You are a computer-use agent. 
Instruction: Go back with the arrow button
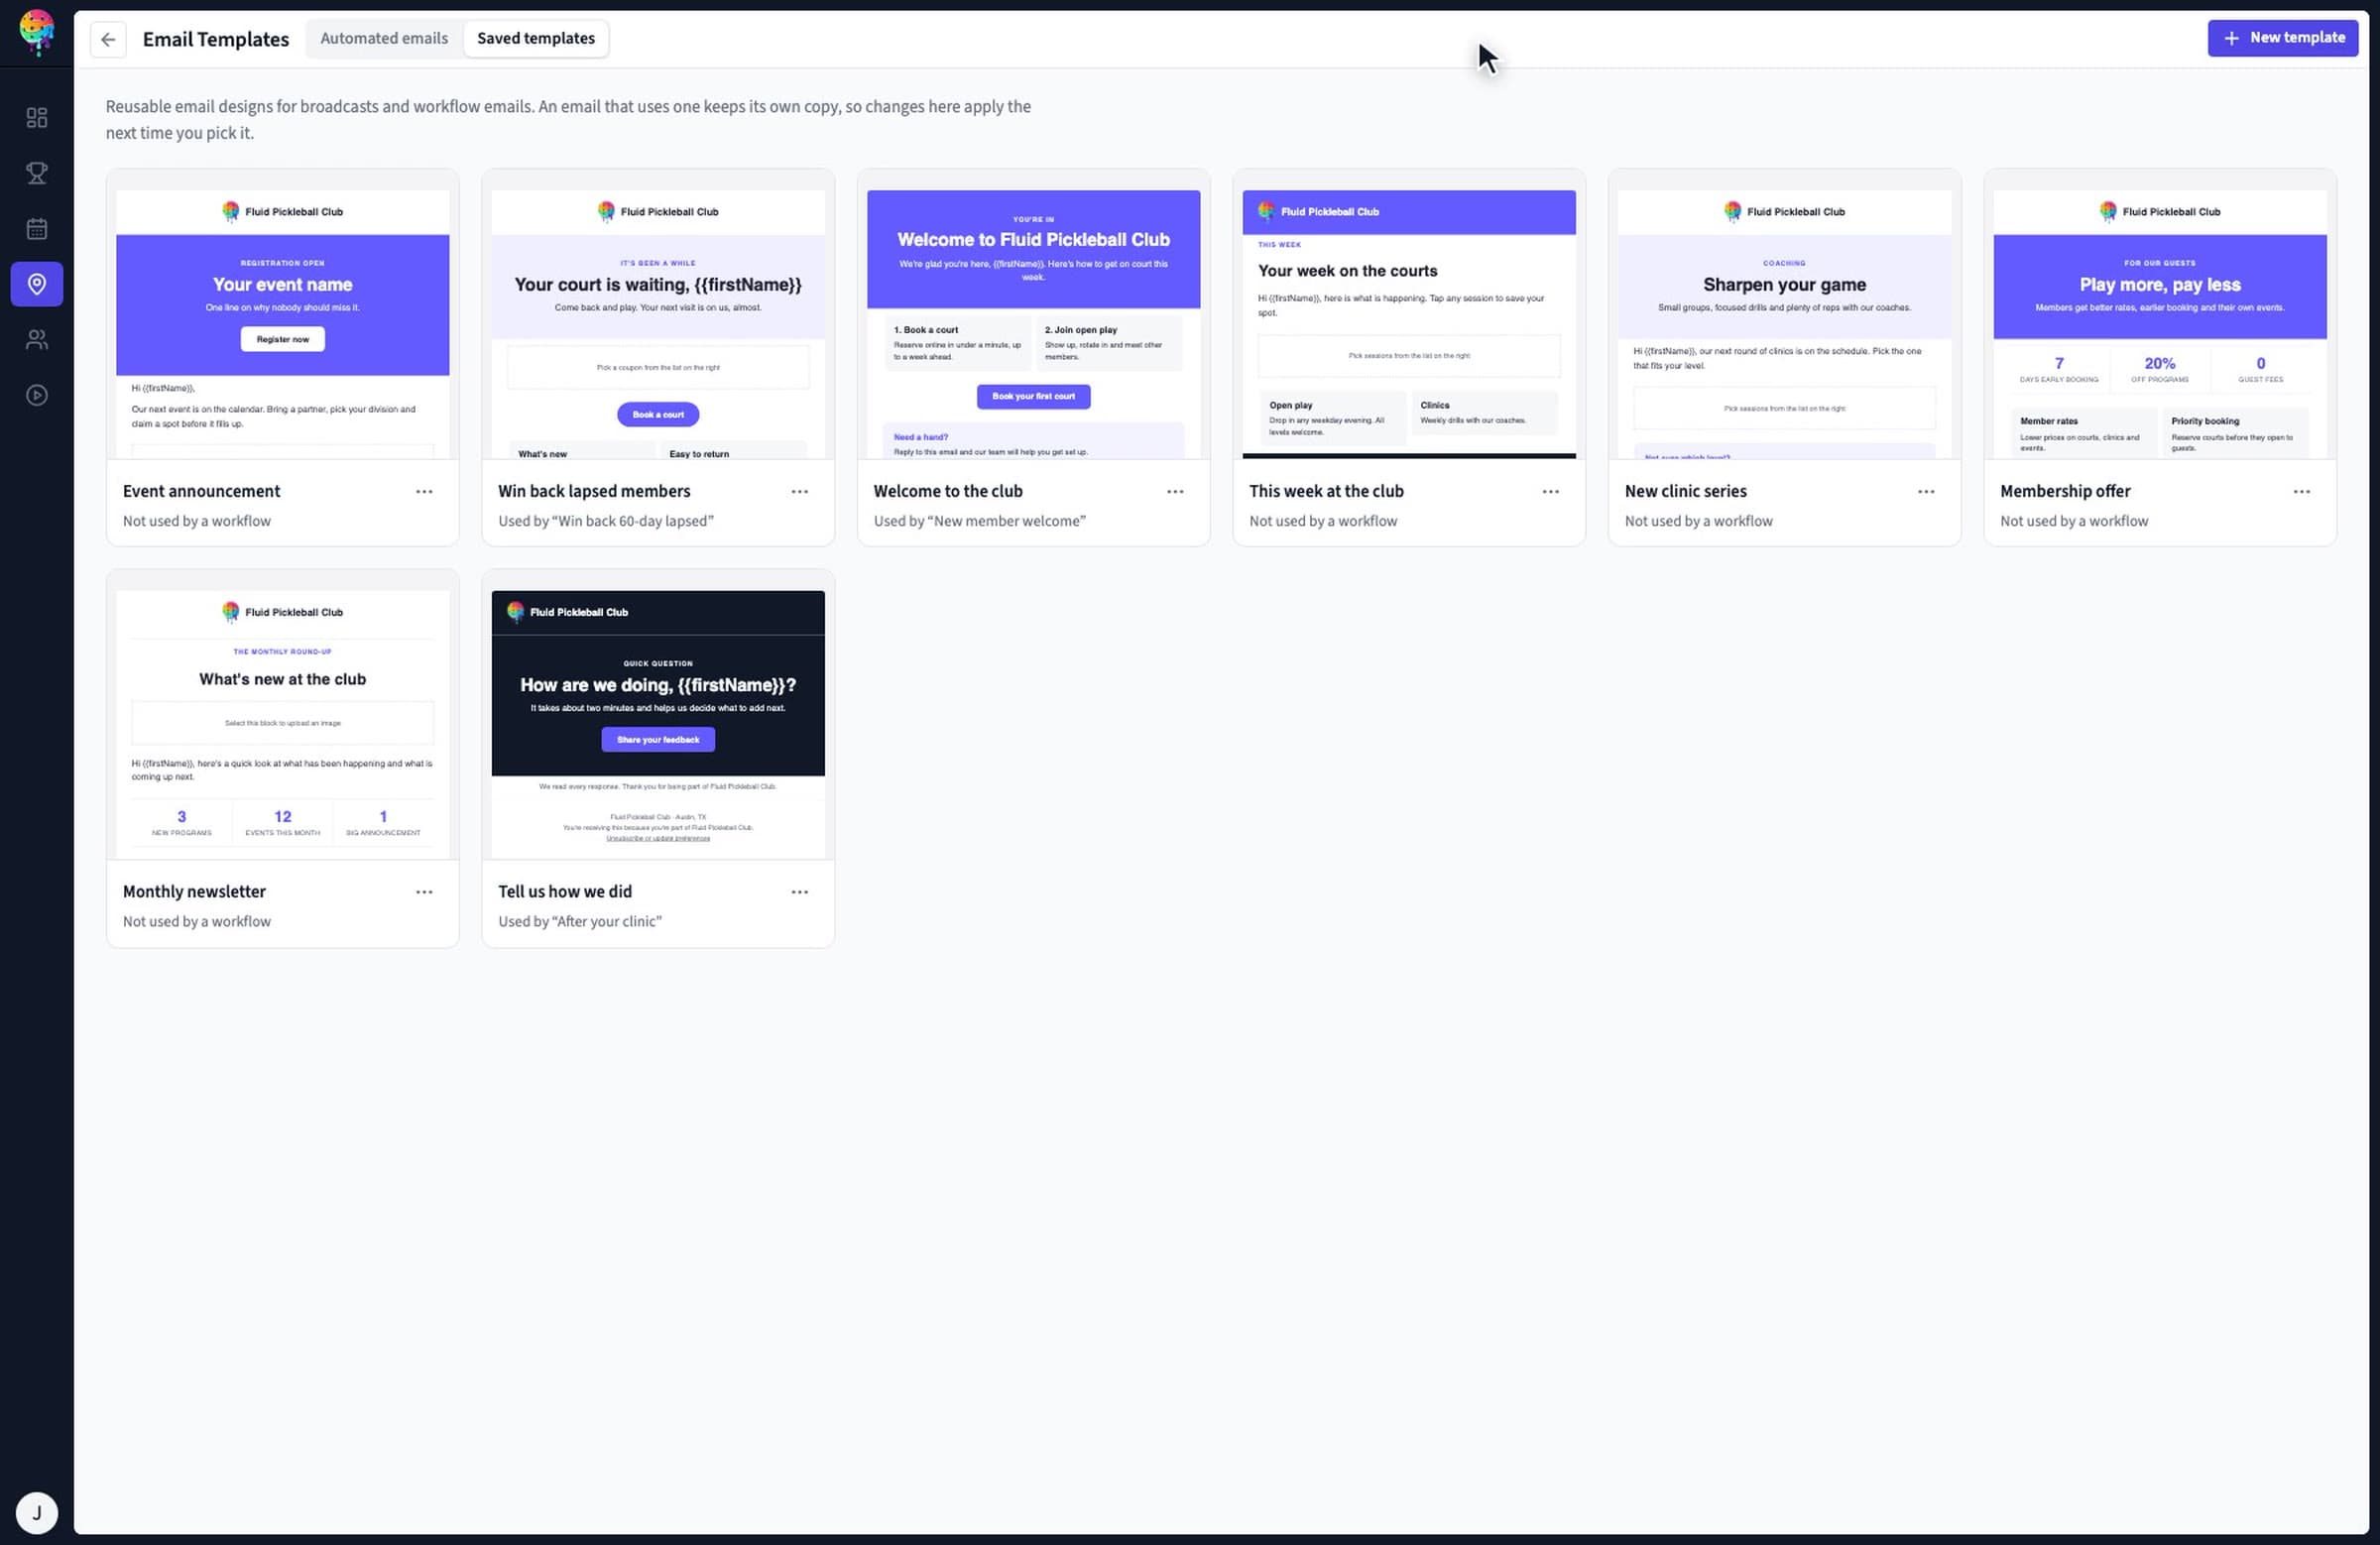[108, 39]
